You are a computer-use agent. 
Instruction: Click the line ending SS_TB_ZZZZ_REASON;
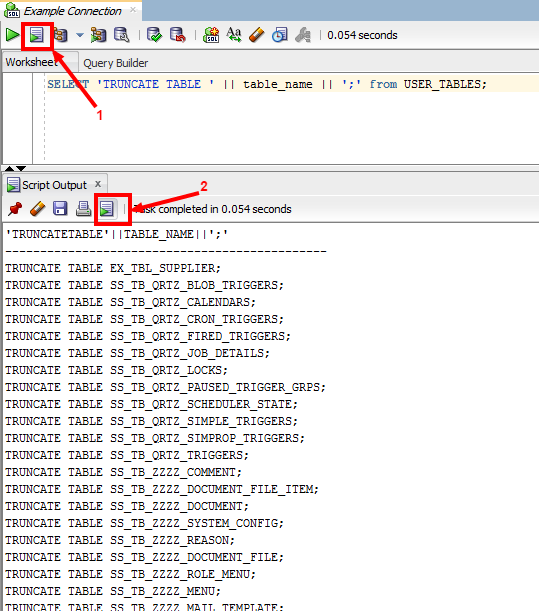point(120,540)
